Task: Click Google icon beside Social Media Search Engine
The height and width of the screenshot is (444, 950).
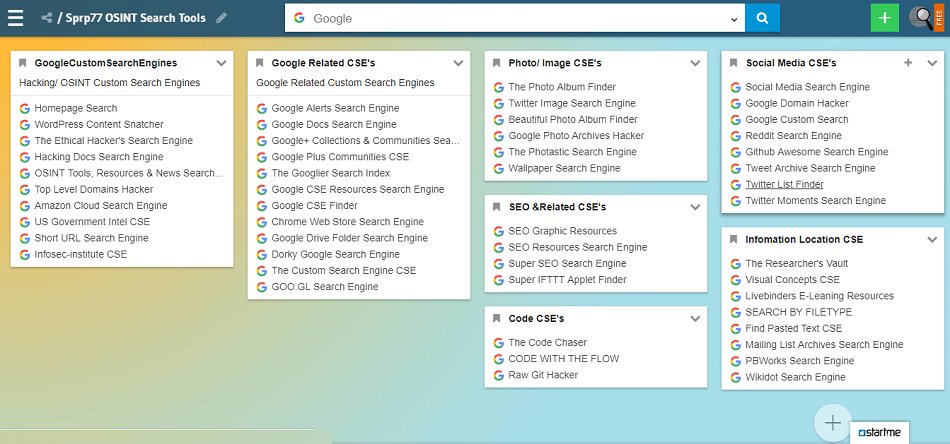Action: point(736,87)
